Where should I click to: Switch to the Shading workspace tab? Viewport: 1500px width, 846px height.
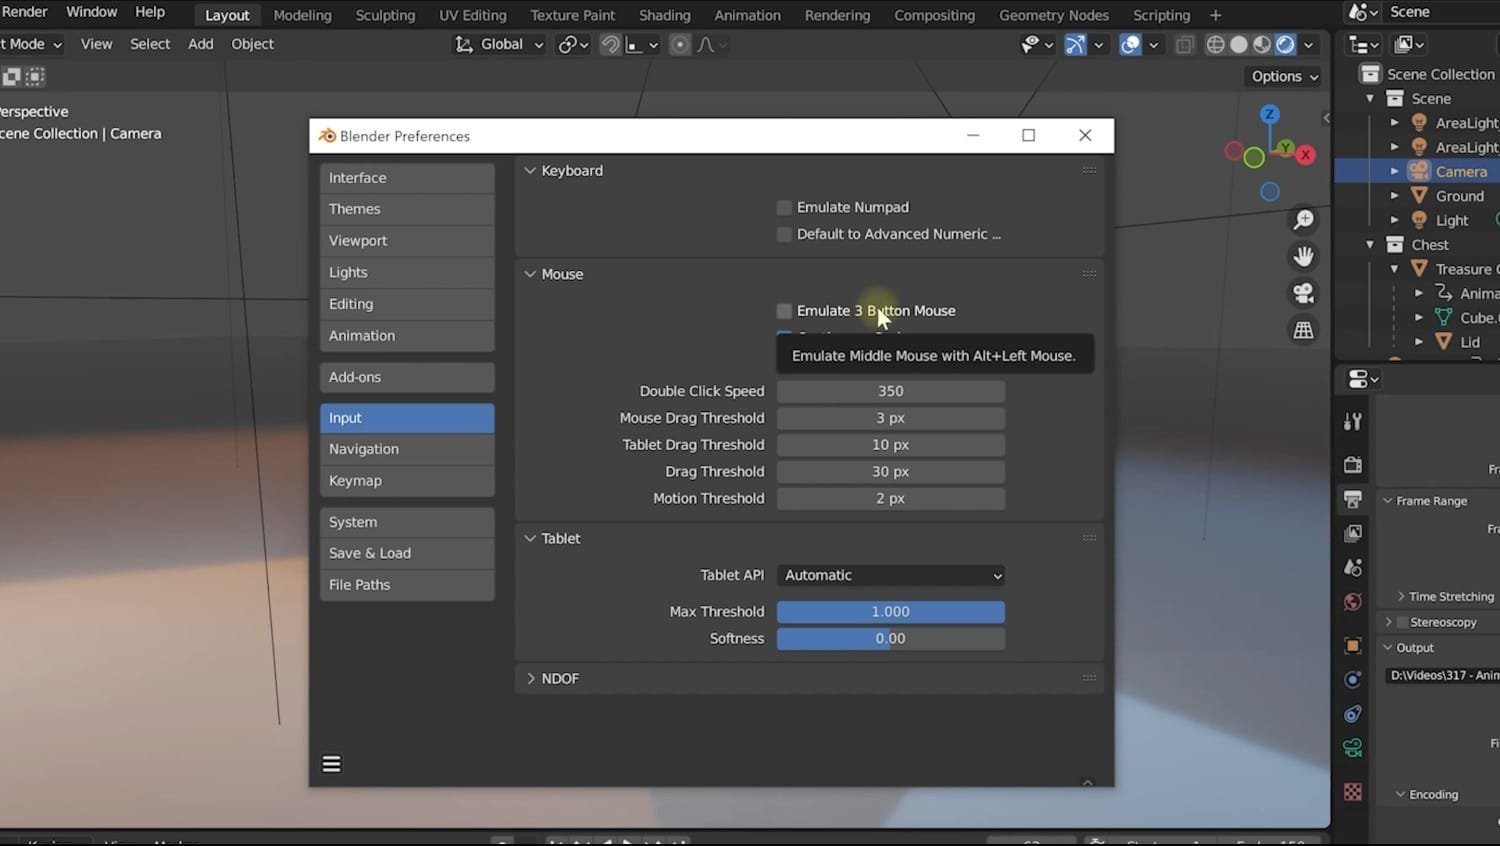click(x=664, y=15)
